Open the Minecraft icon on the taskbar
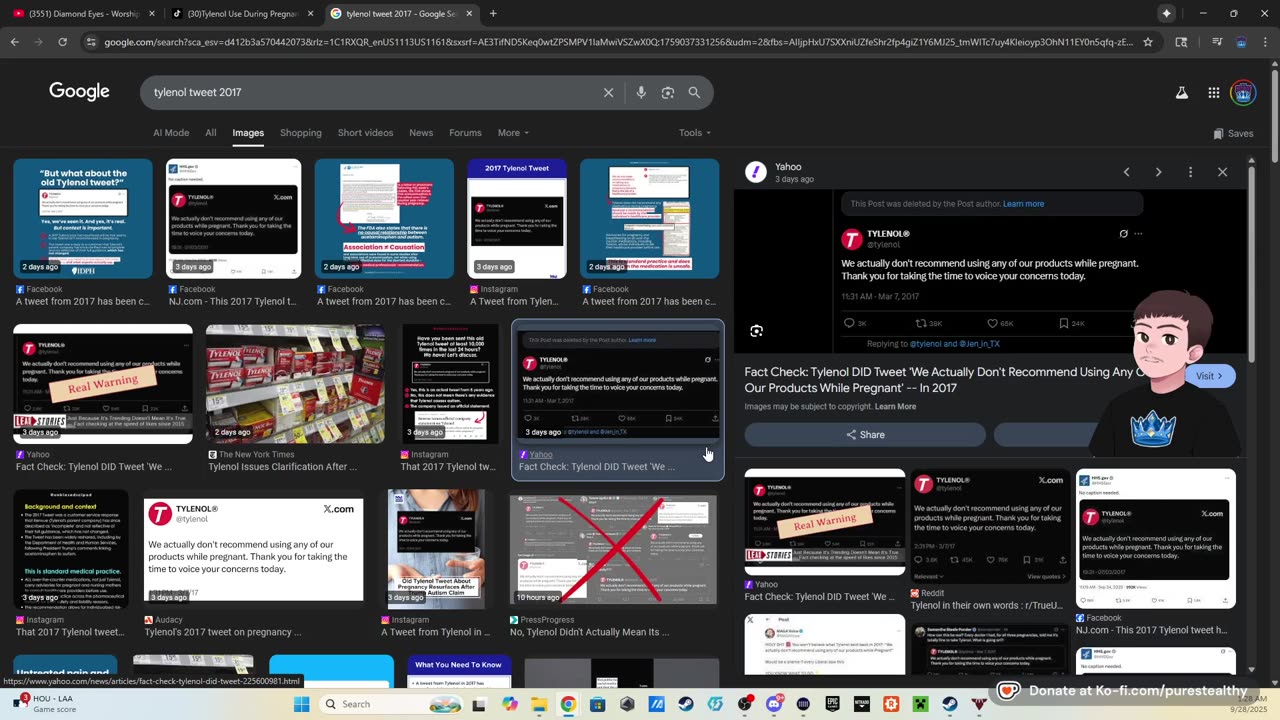This screenshot has width=1280, height=720. [920, 704]
